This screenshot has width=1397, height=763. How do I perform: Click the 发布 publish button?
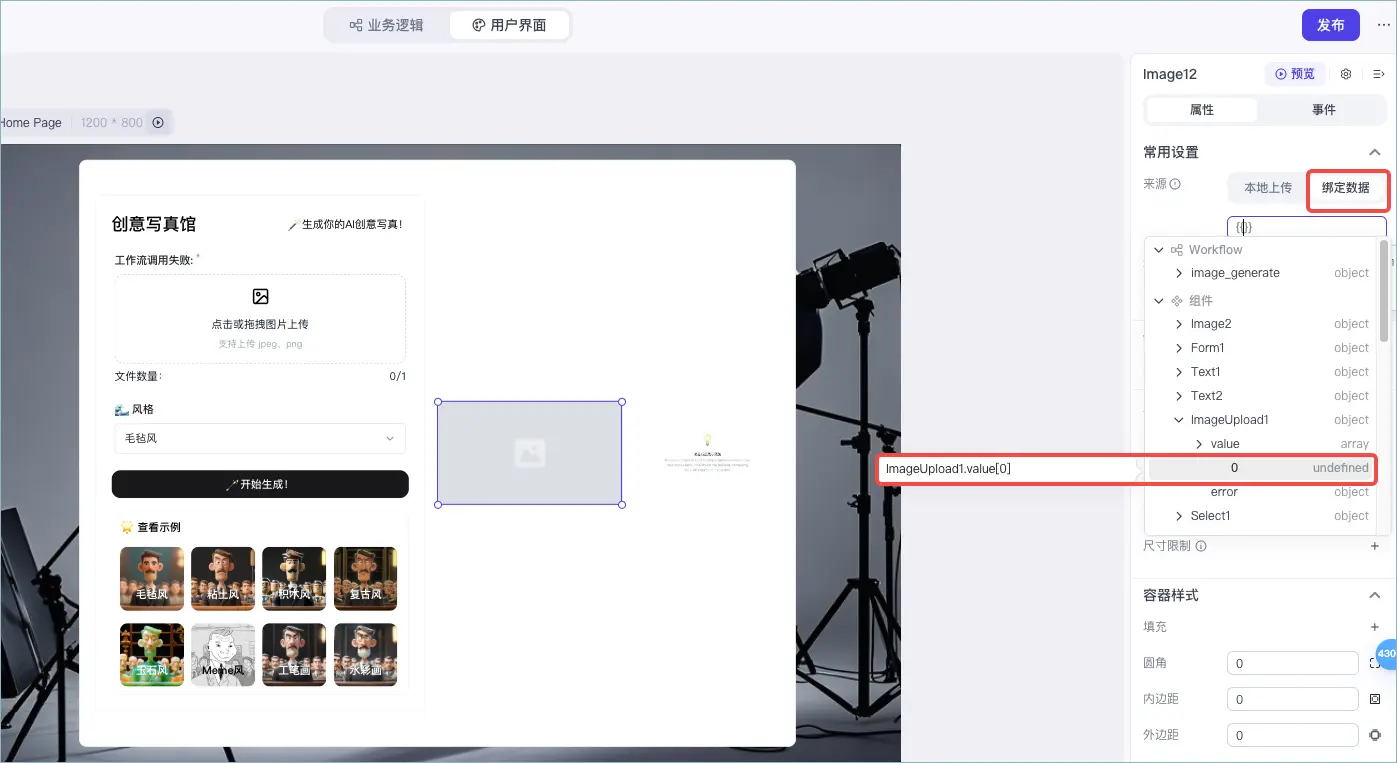pyautogui.click(x=1331, y=25)
